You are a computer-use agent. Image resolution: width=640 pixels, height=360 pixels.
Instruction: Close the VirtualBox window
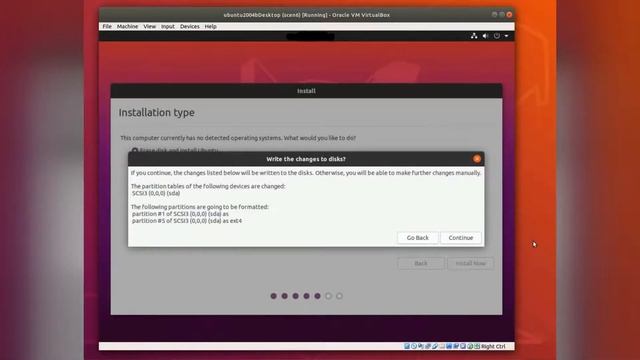509,15
